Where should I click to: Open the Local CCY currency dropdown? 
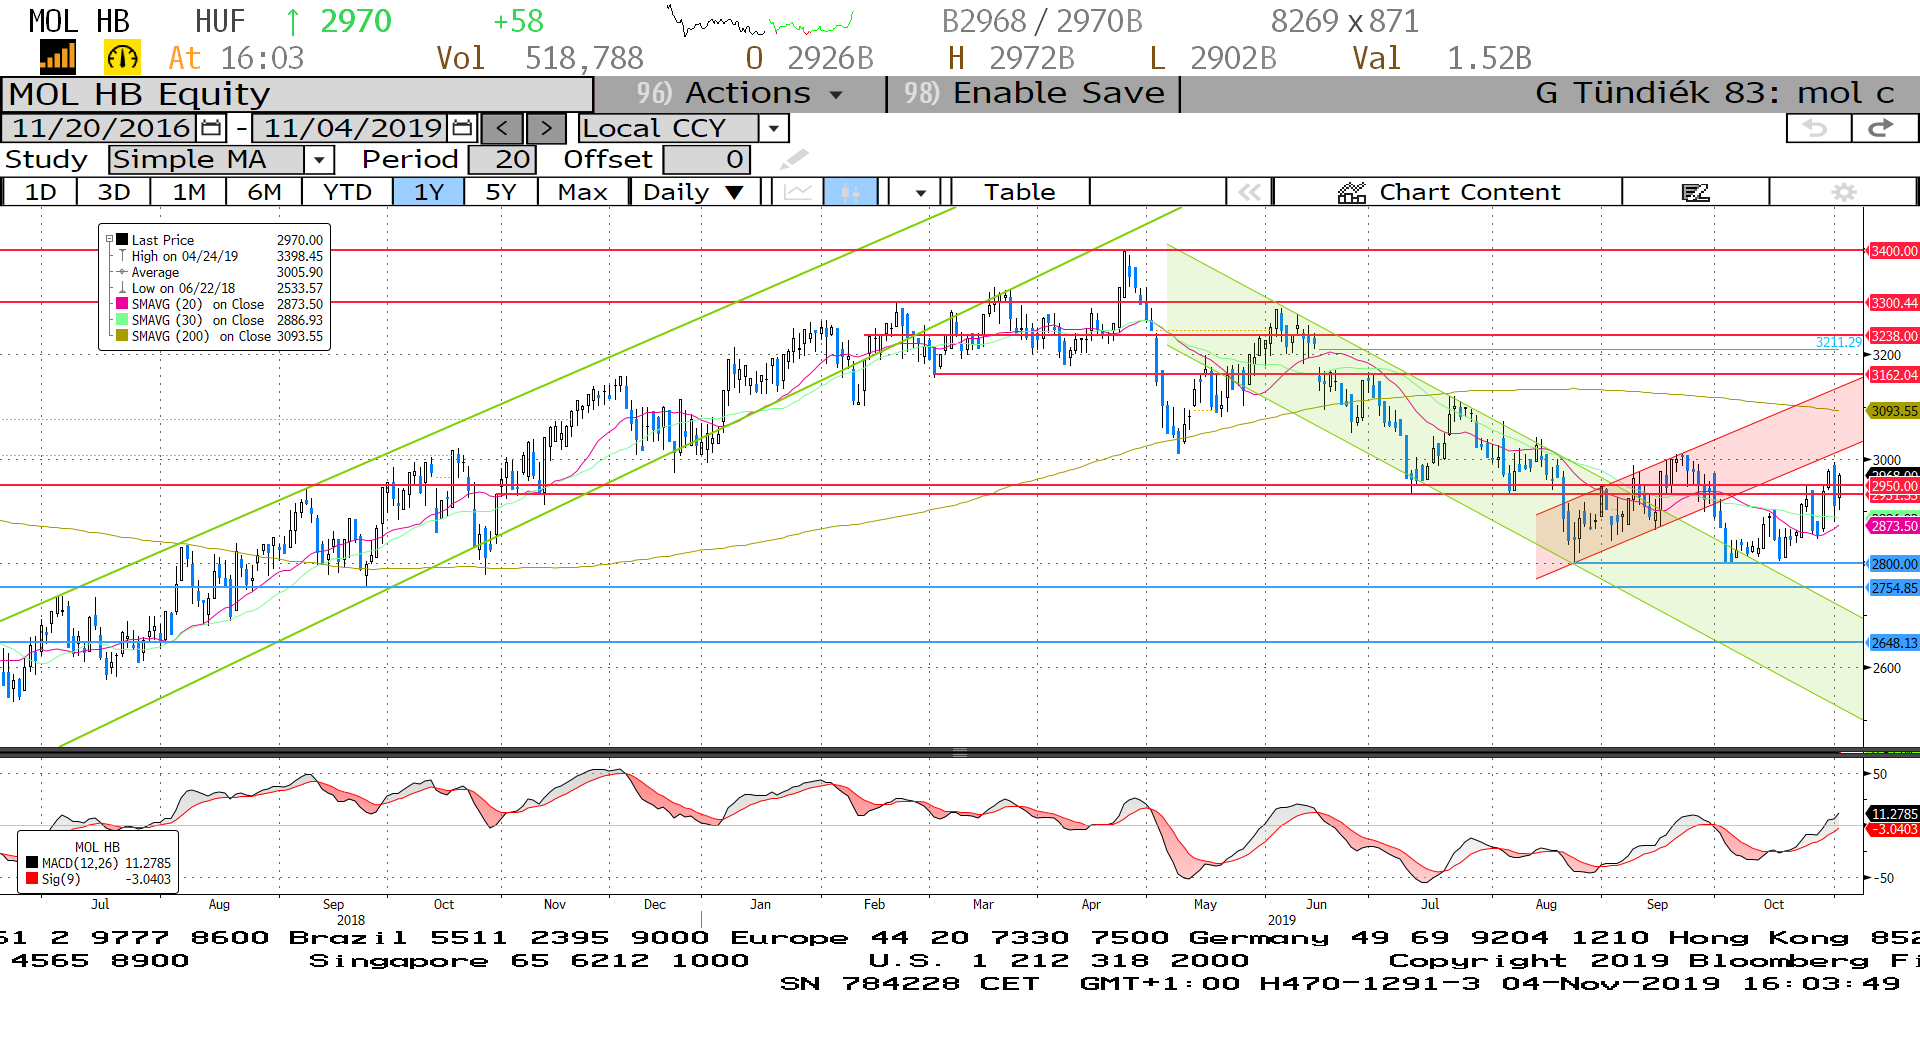click(773, 128)
